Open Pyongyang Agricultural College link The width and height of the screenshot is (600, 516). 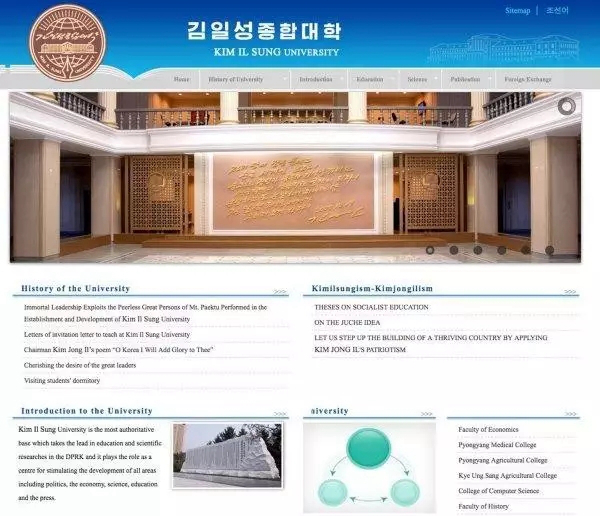click(503, 460)
